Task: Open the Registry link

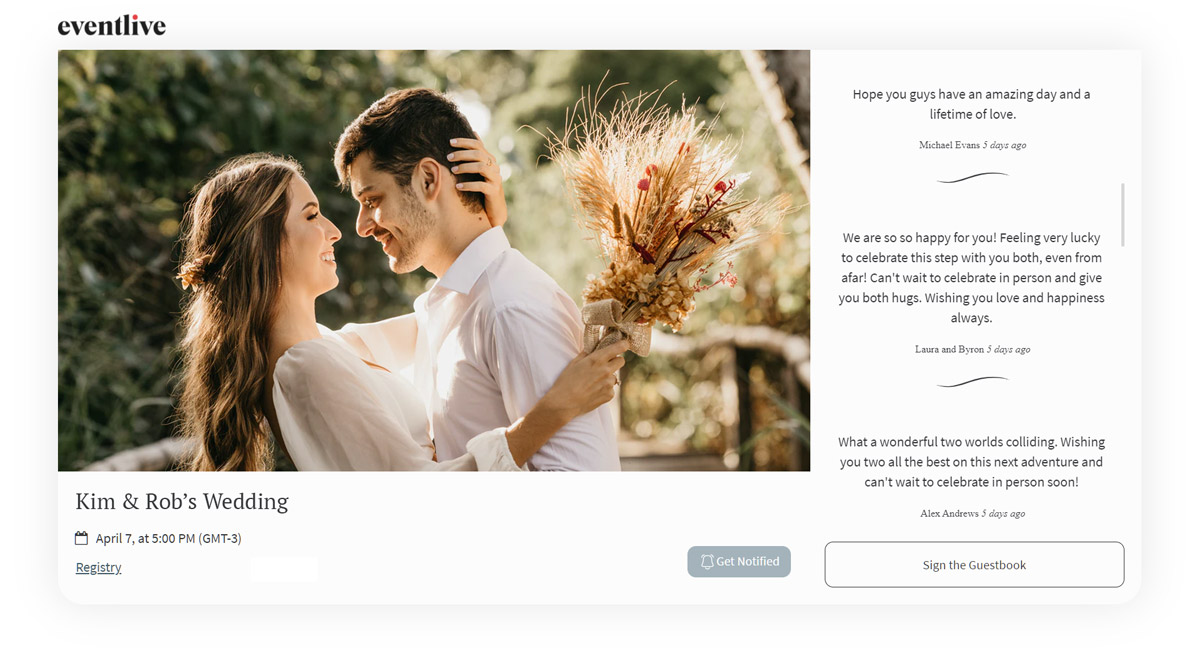Action: 98,567
